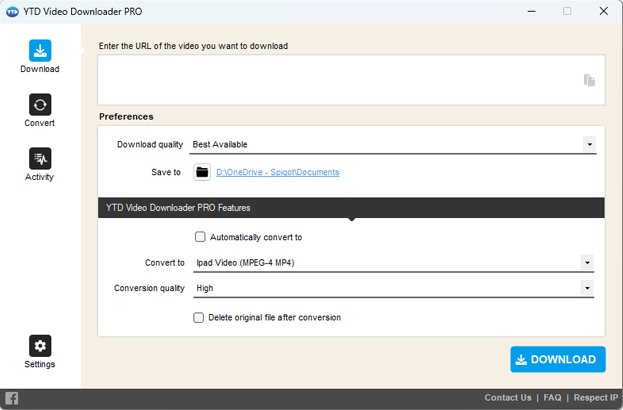623x410 pixels.
Task: Click the folder icon beside Save to
Action: (x=202, y=172)
